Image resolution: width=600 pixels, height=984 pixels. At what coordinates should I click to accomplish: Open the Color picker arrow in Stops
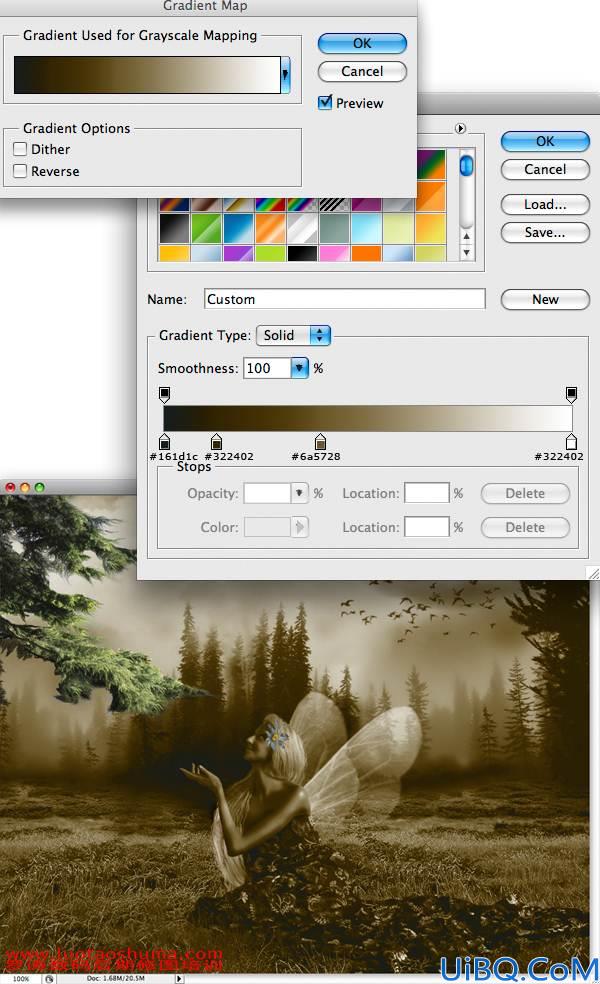(x=299, y=527)
